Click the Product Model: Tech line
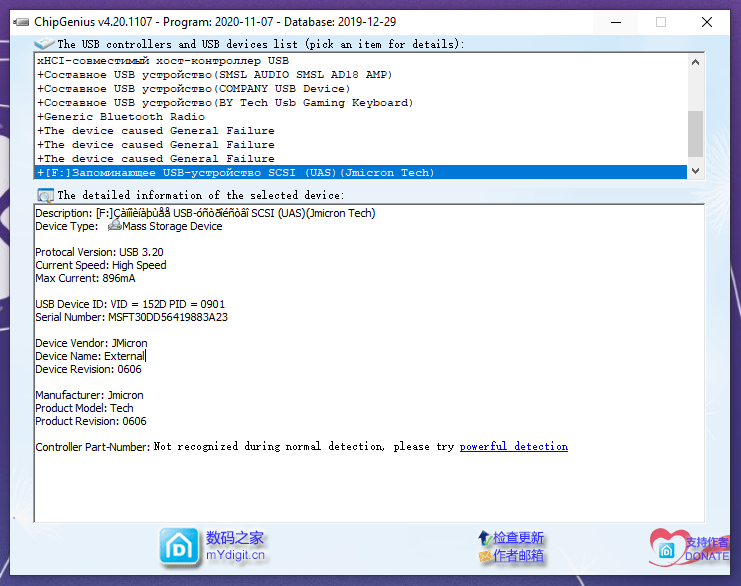Image resolution: width=741 pixels, height=586 pixels. tap(84, 408)
